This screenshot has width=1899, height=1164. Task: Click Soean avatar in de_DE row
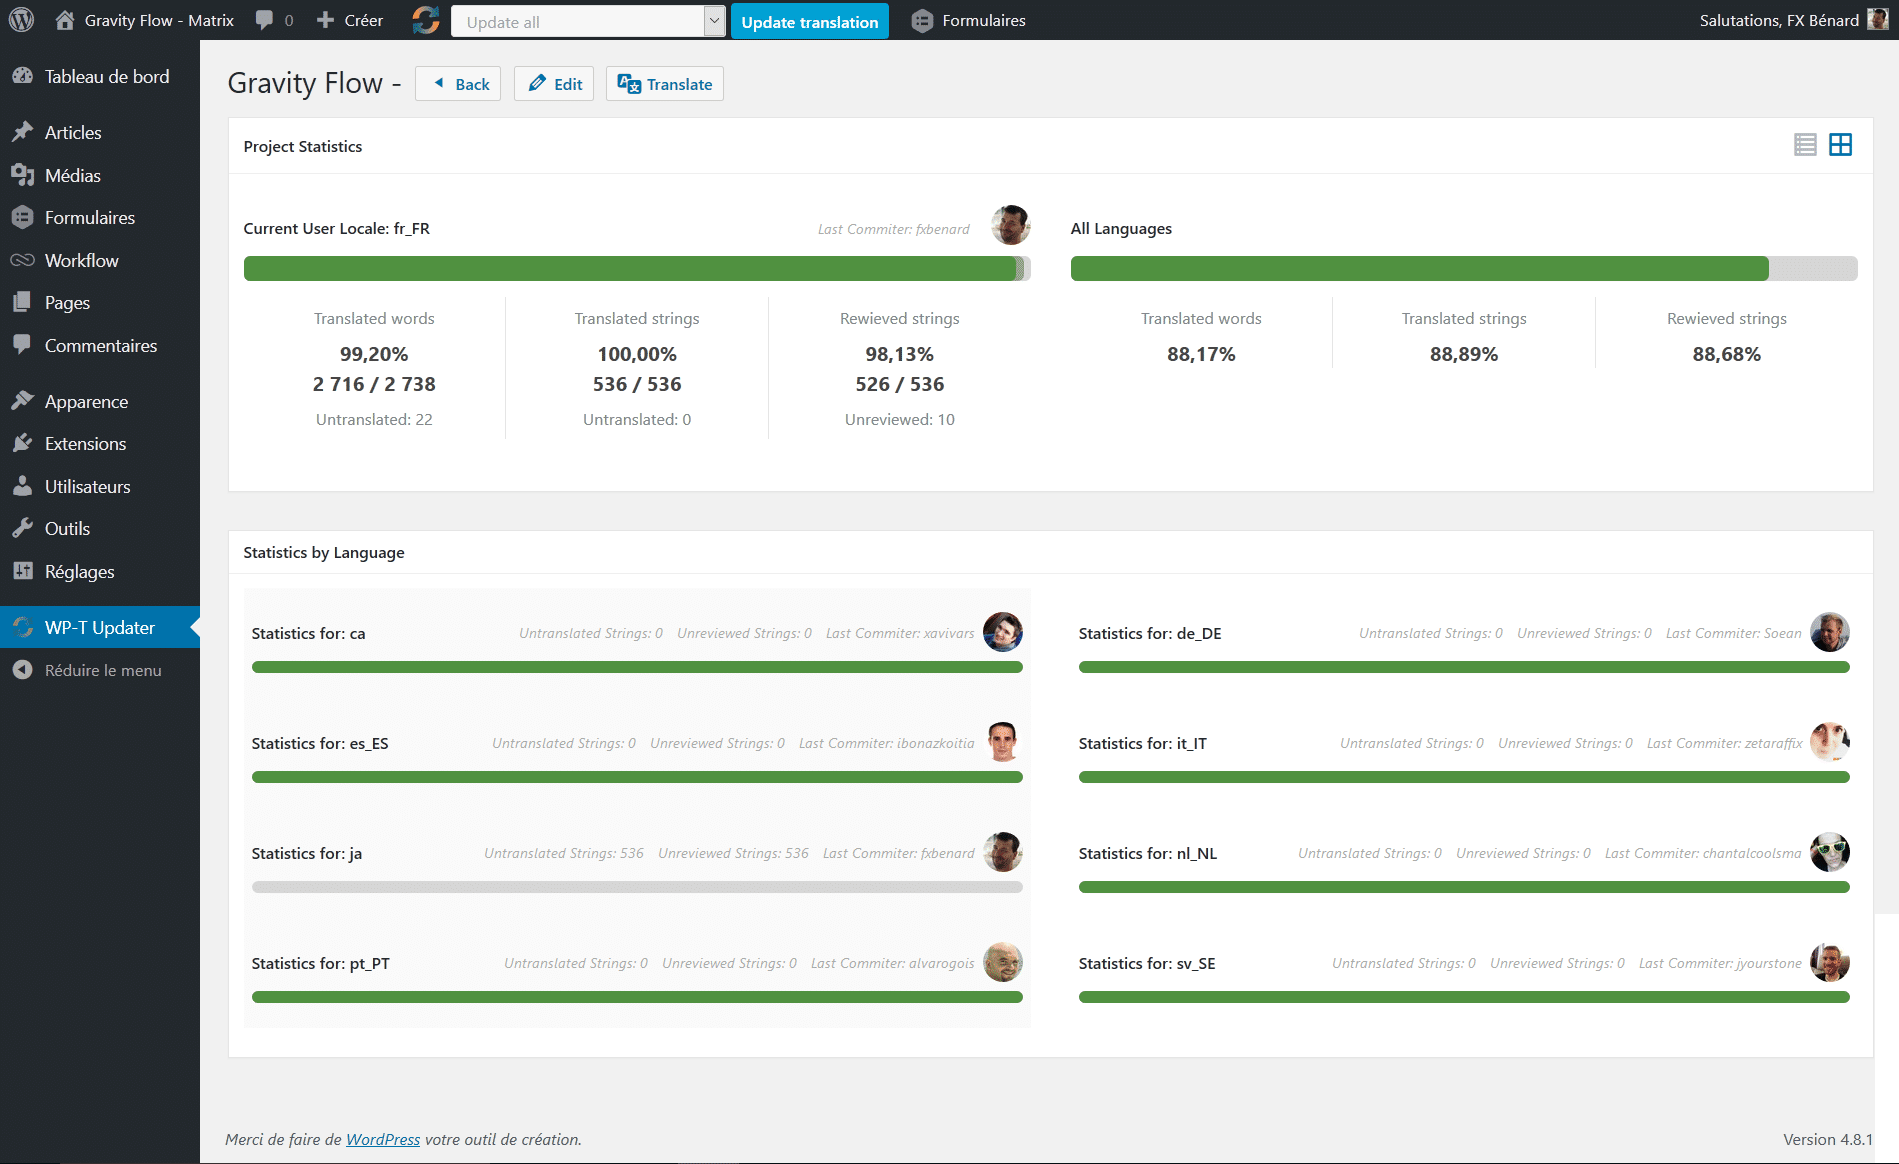point(1830,632)
